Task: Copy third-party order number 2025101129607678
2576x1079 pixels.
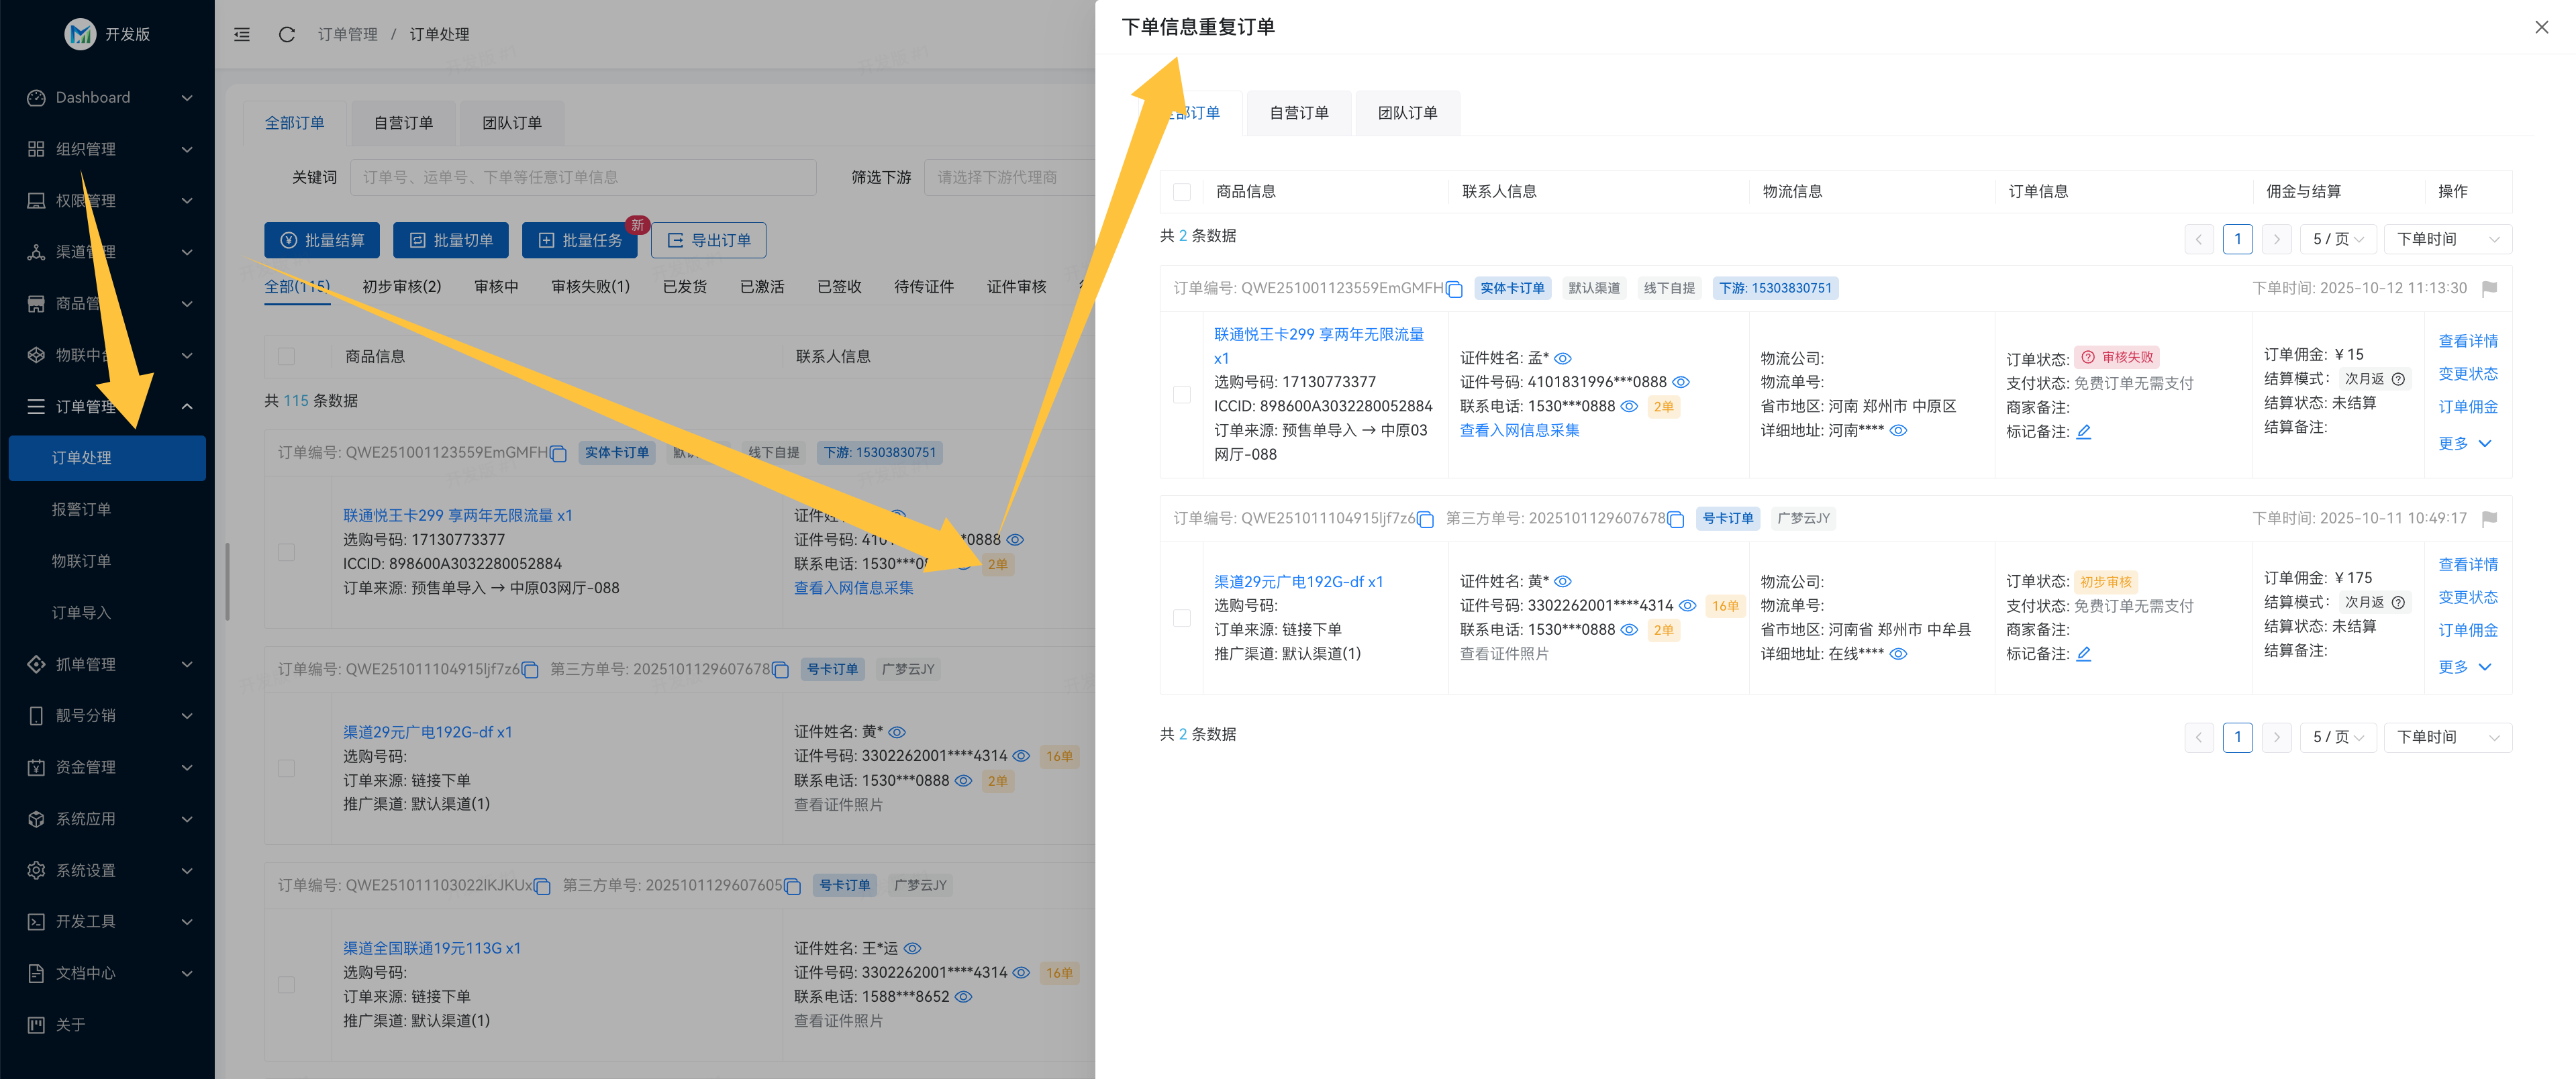Action: (x=1676, y=519)
